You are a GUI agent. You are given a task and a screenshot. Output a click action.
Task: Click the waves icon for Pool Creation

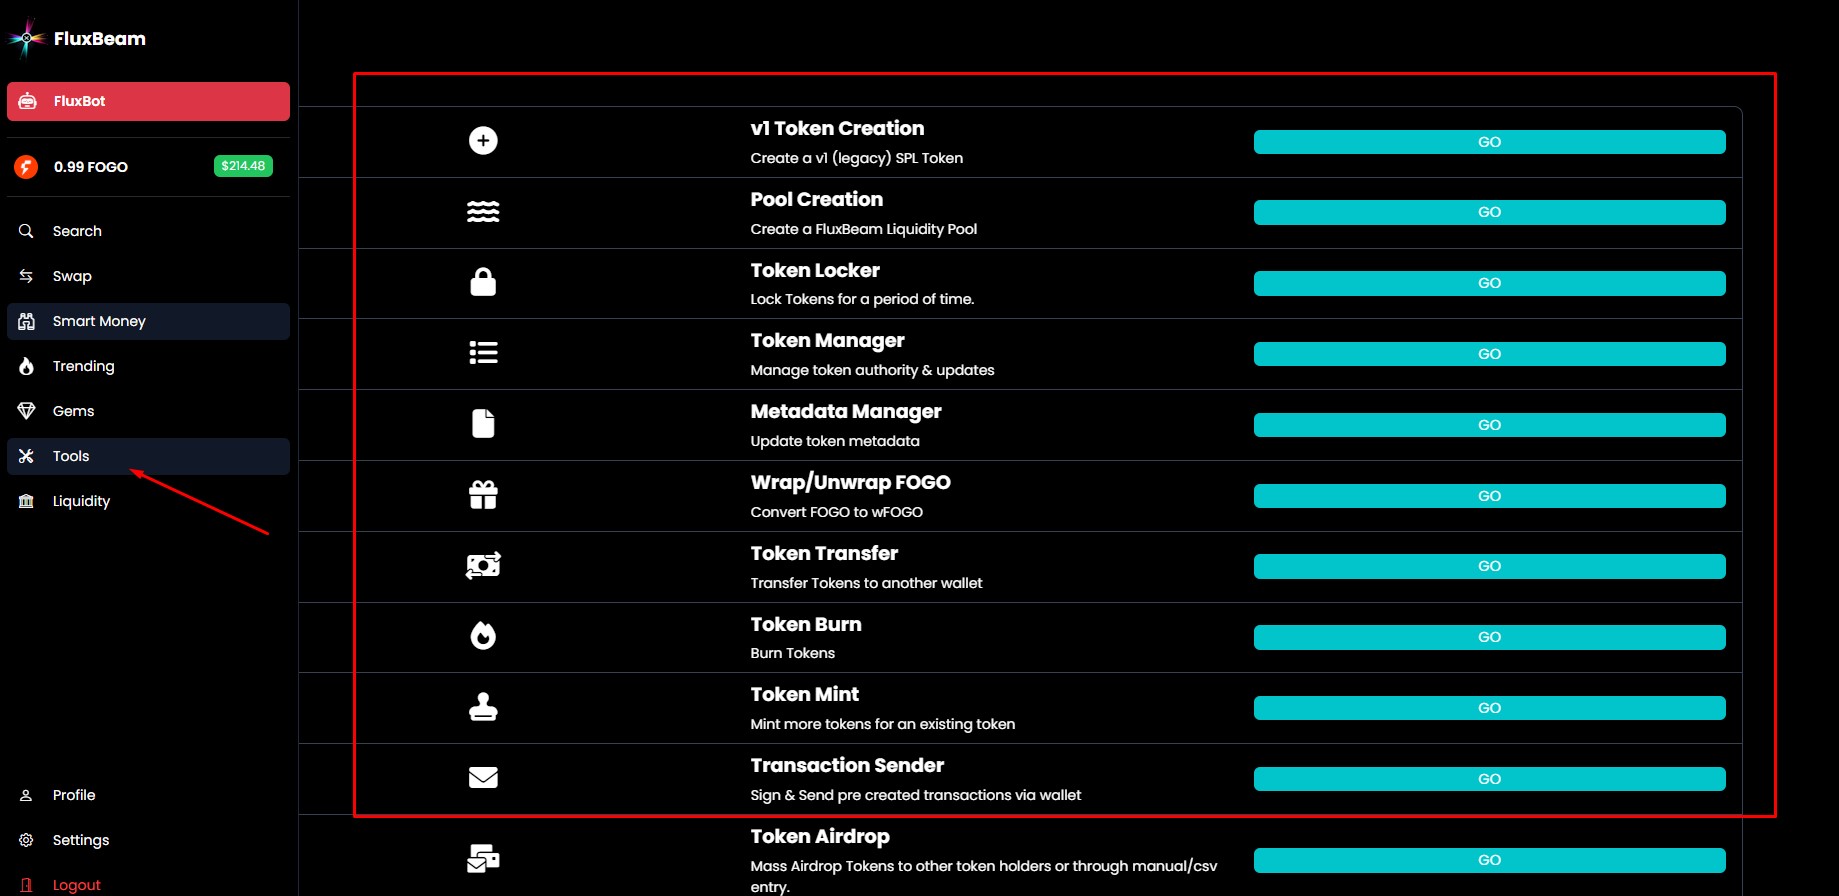(483, 212)
